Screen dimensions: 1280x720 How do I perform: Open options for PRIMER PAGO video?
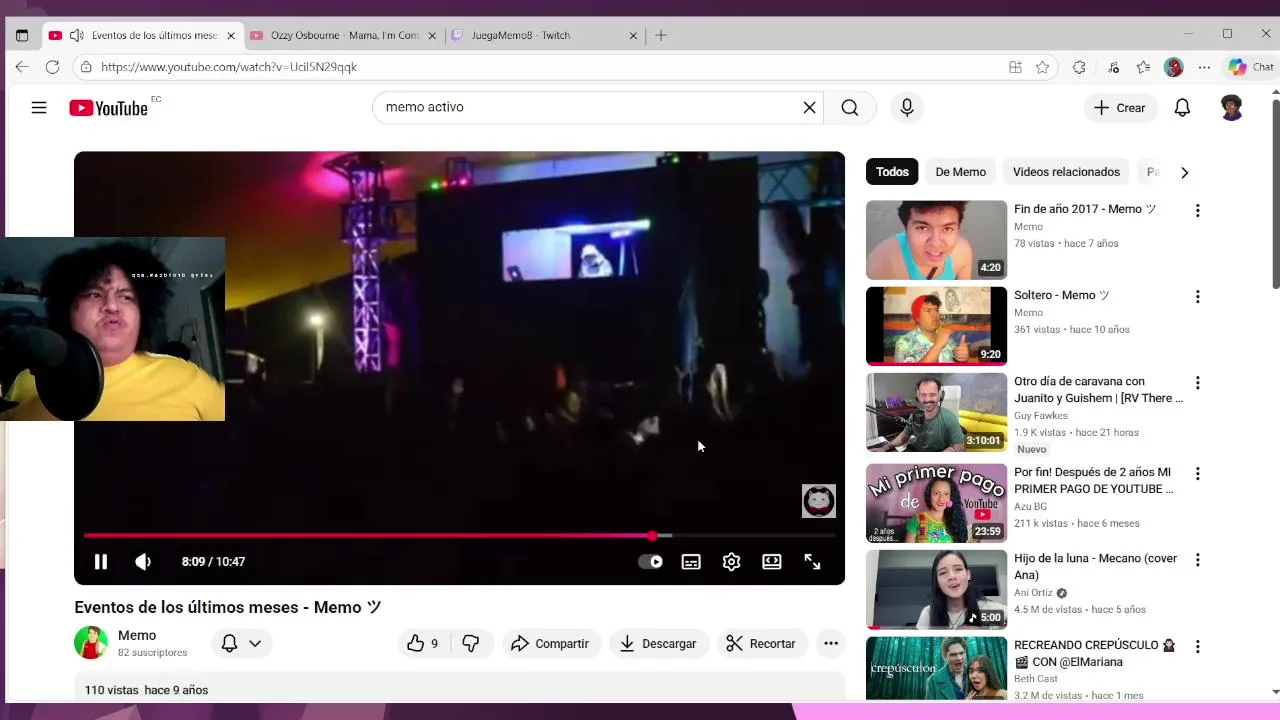[1197, 473]
